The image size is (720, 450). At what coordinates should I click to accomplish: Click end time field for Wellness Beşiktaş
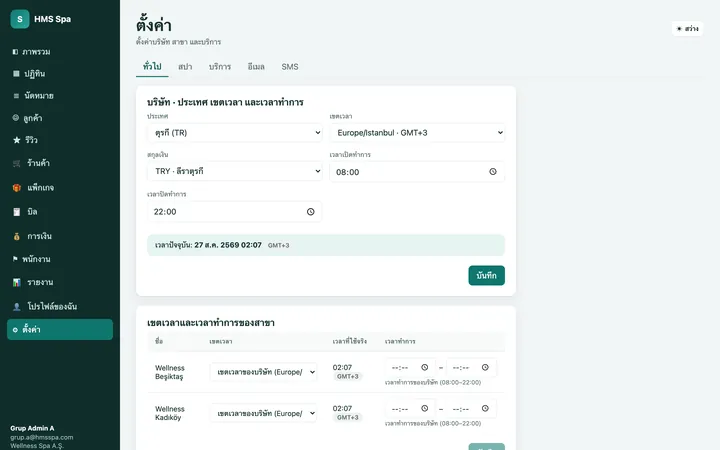point(471,367)
